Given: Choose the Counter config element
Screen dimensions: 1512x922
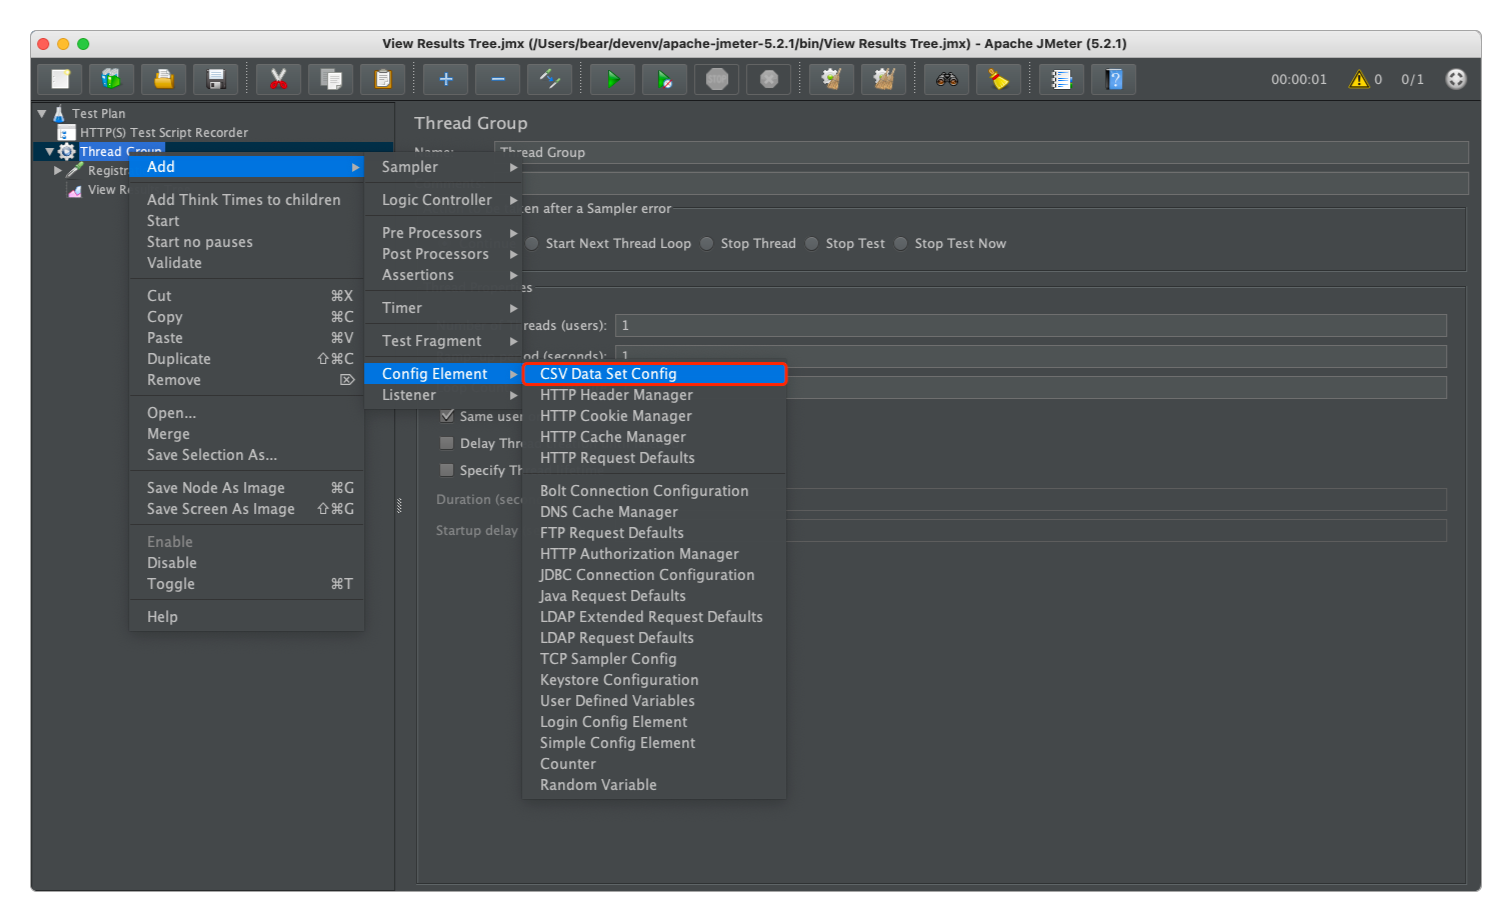Looking at the screenshot, I should pos(654,764).
